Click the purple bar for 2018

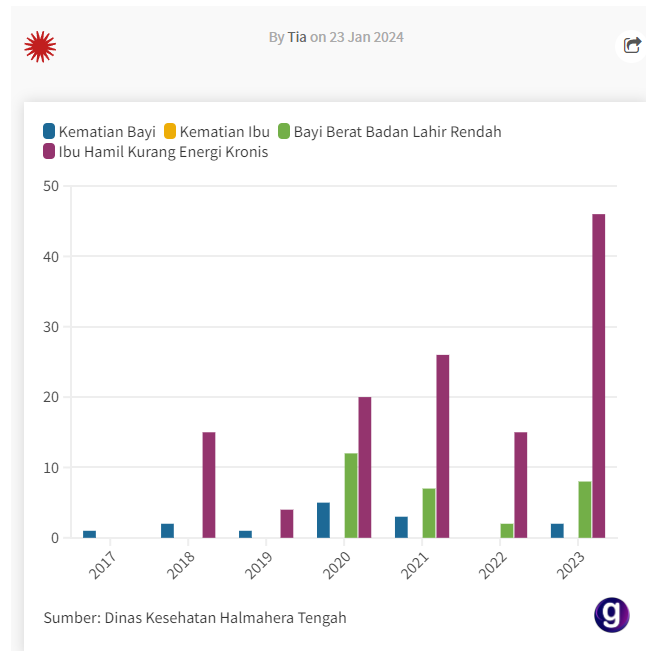pos(208,485)
